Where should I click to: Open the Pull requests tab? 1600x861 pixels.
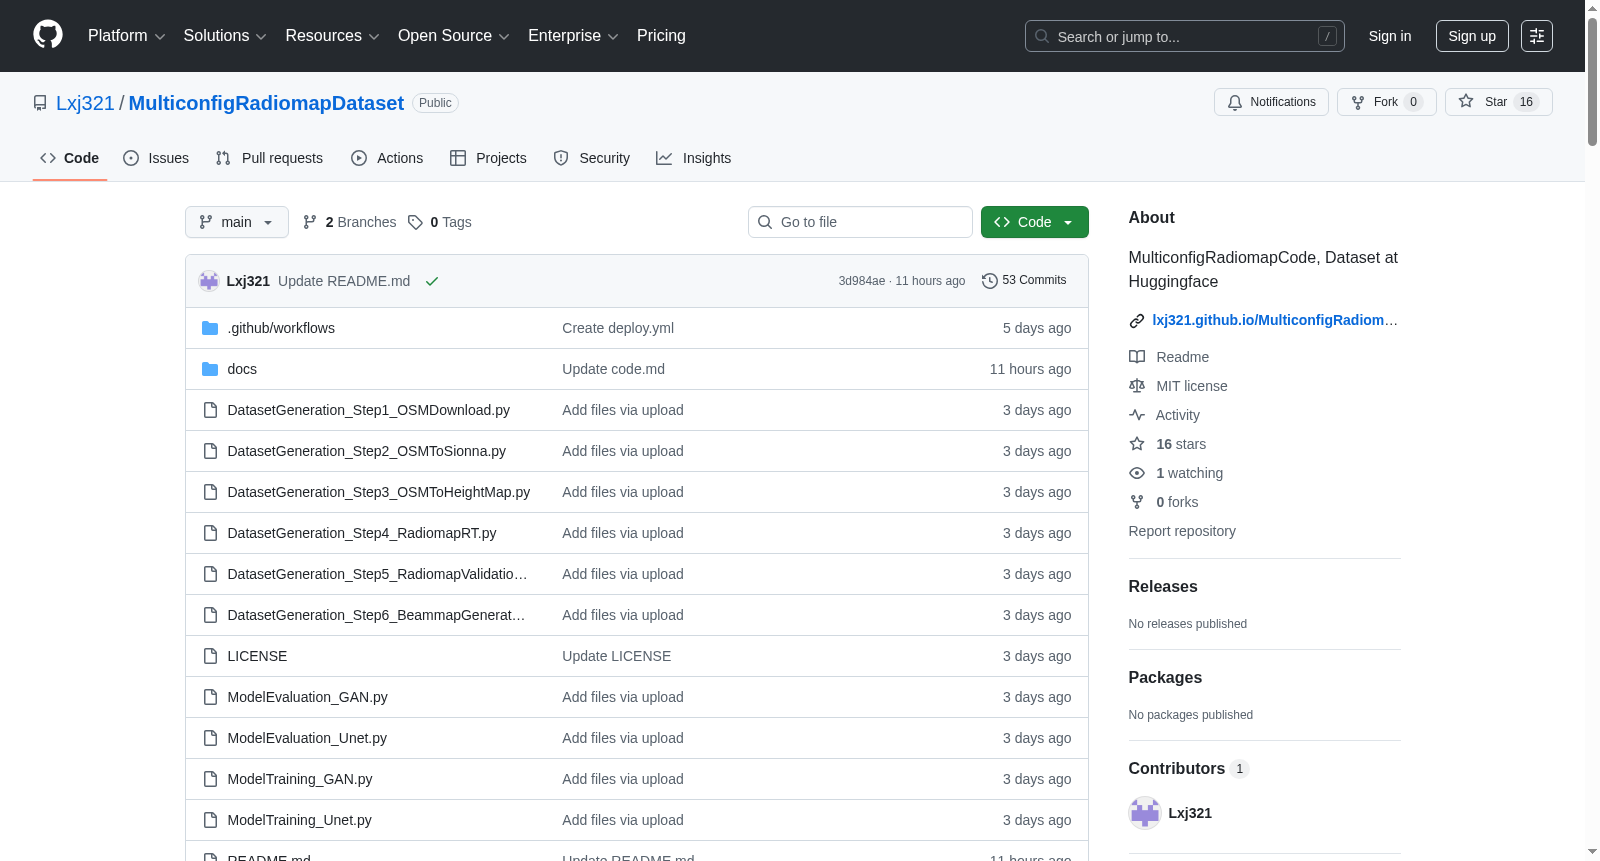click(x=269, y=158)
